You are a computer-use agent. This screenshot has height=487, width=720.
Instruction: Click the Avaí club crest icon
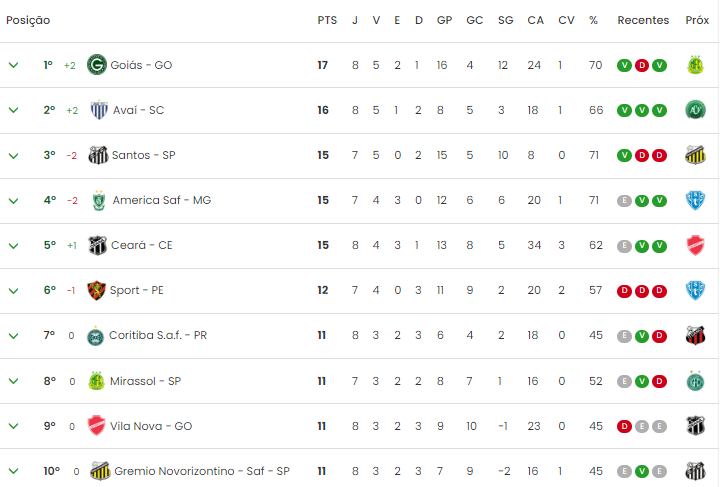tap(99, 110)
